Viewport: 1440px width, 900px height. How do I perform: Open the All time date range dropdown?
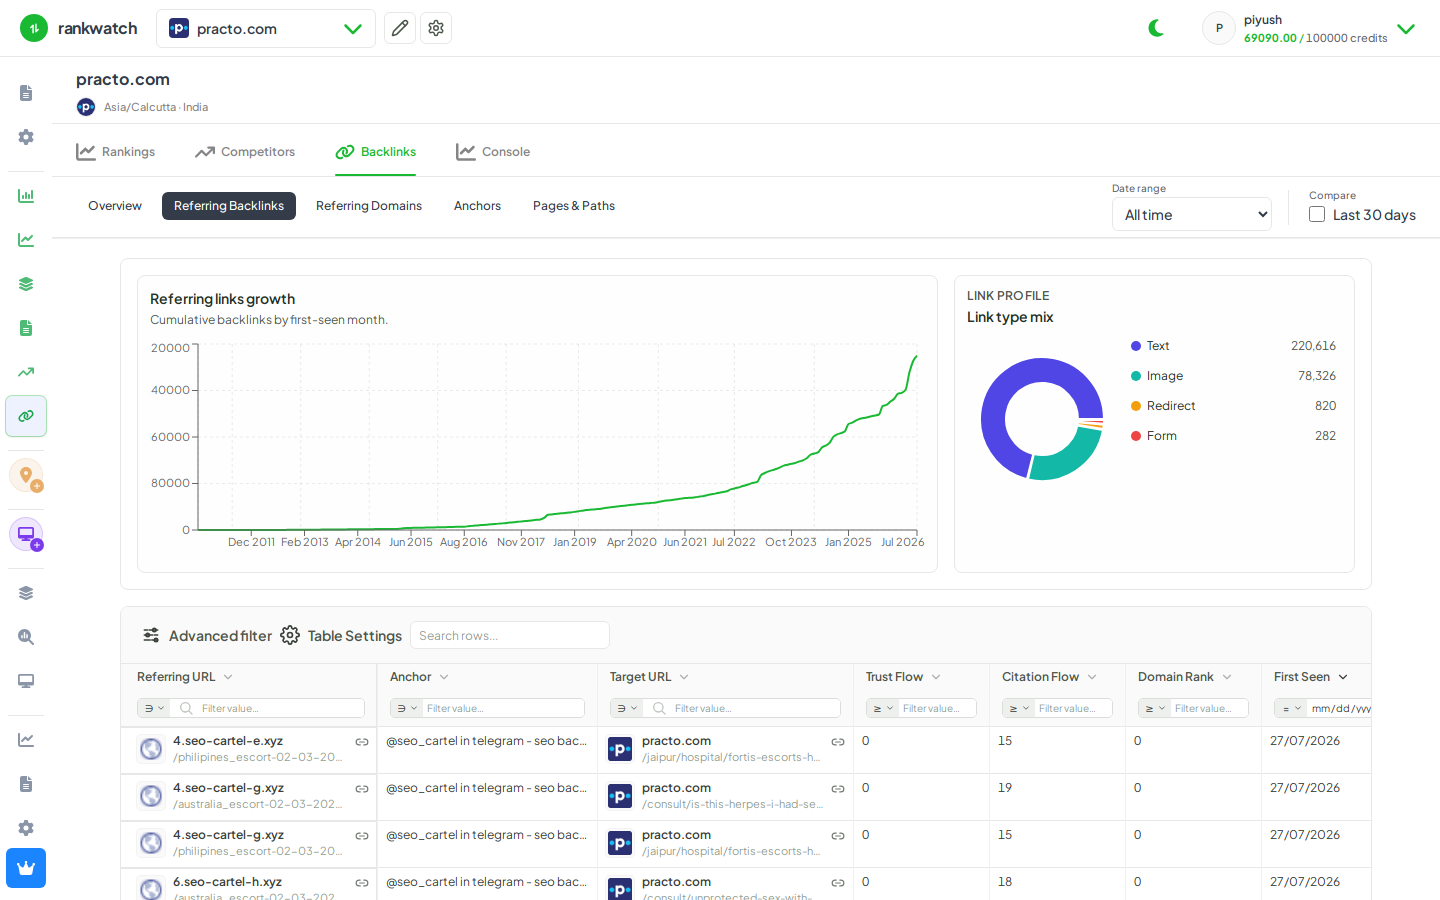point(1192,214)
